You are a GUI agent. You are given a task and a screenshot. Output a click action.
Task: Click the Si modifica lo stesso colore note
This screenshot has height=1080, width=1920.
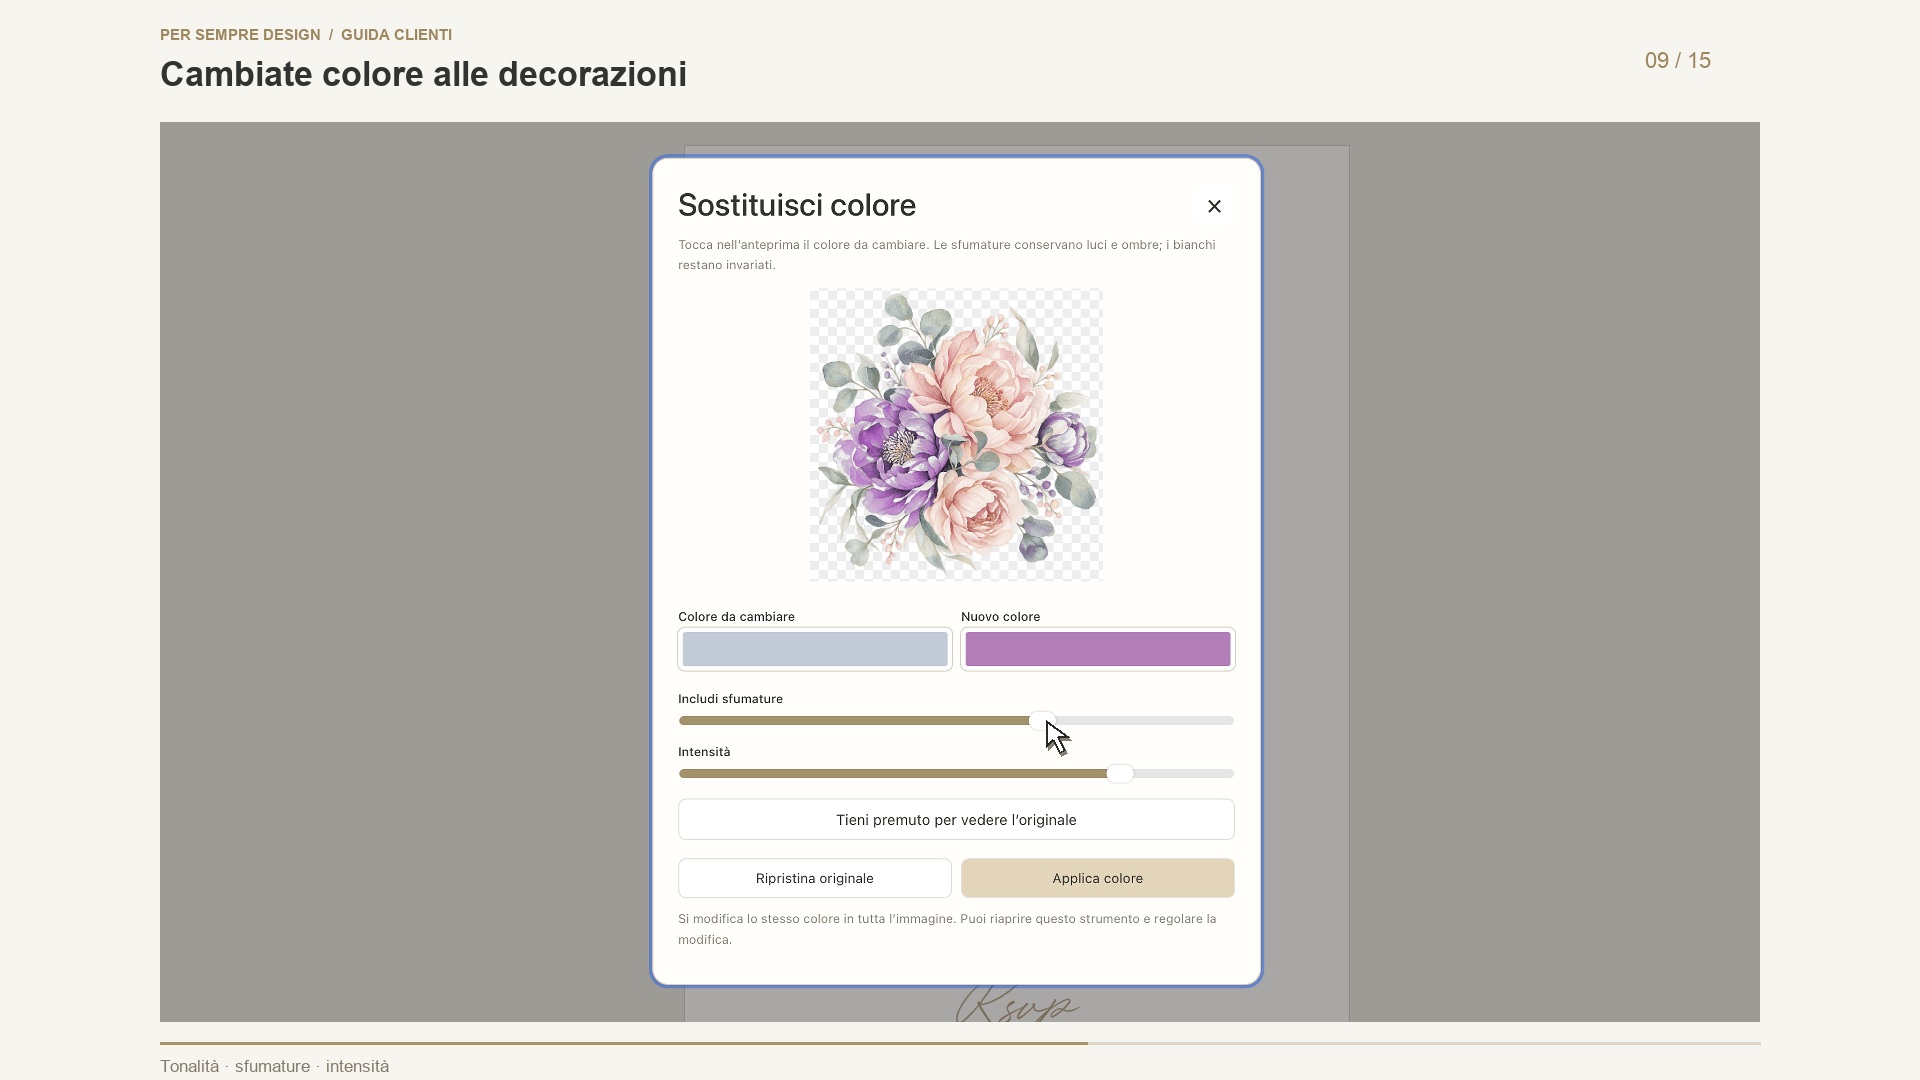(x=947, y=929)
